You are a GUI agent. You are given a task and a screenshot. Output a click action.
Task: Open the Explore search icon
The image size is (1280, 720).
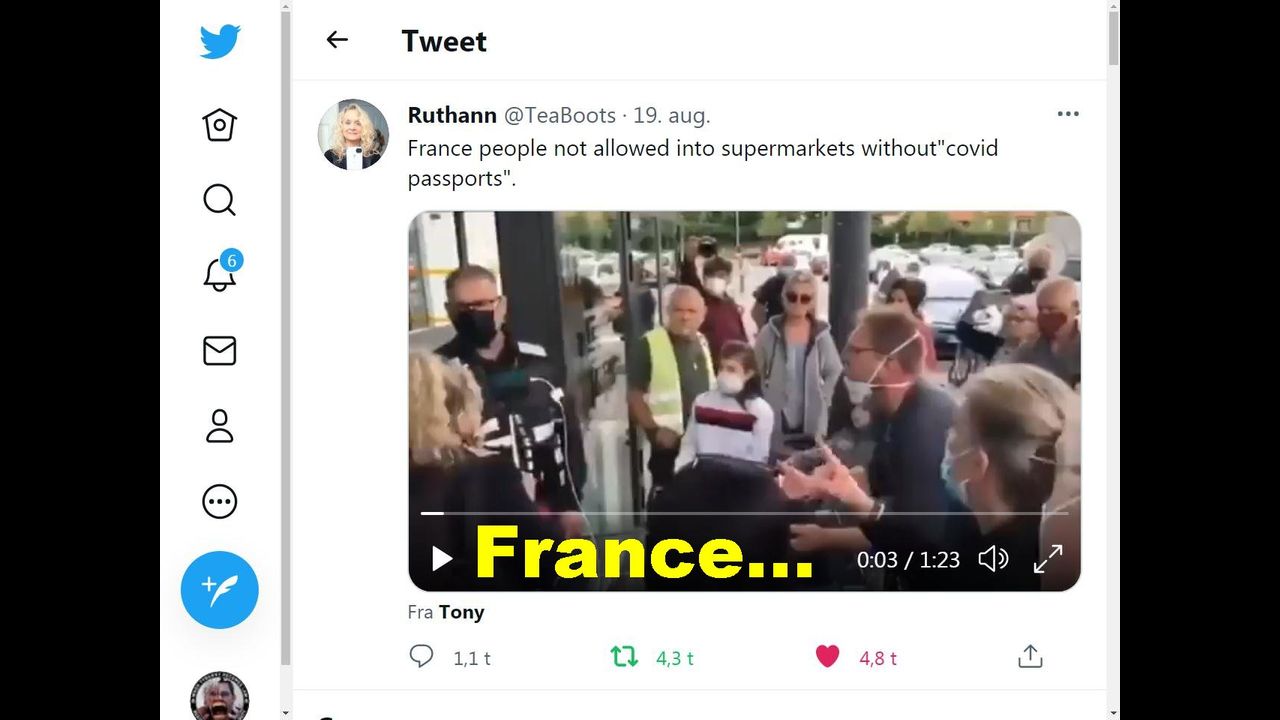[219, 200]
